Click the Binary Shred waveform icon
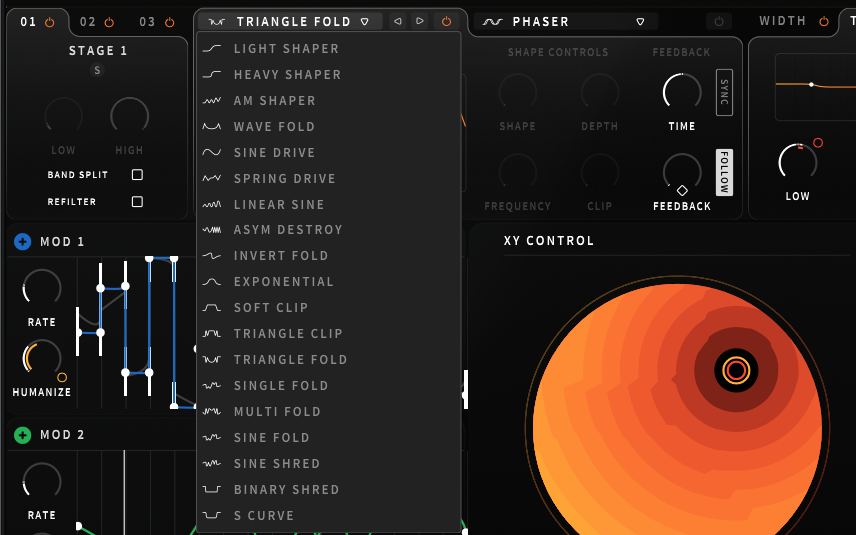 pyautogui.click(x=212, y=489)
